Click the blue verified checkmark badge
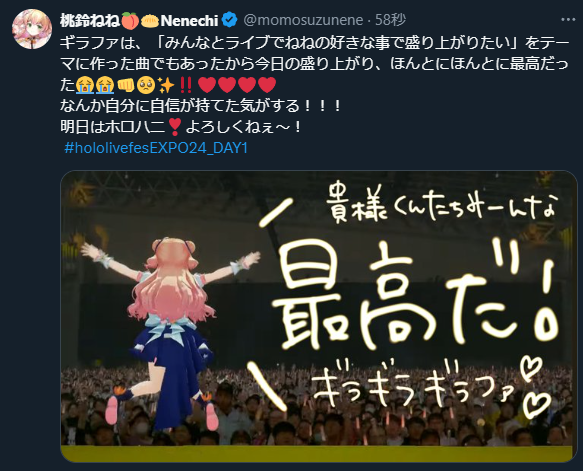 tap(229, 20)
